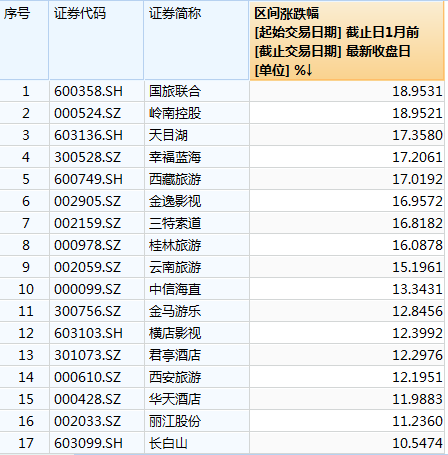Select the 证券代码 column header

[96, 41]
